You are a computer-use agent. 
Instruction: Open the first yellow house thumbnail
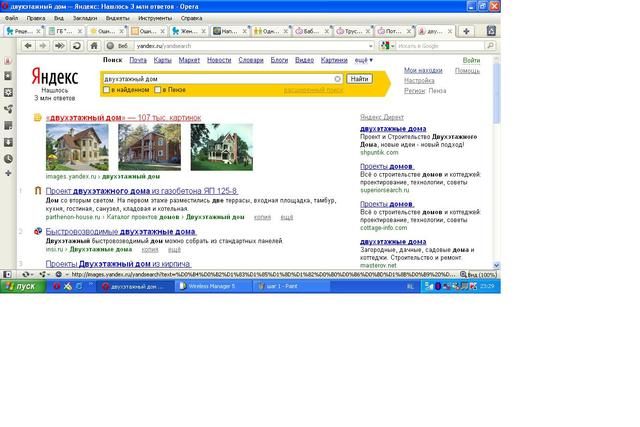coord(77,147)
